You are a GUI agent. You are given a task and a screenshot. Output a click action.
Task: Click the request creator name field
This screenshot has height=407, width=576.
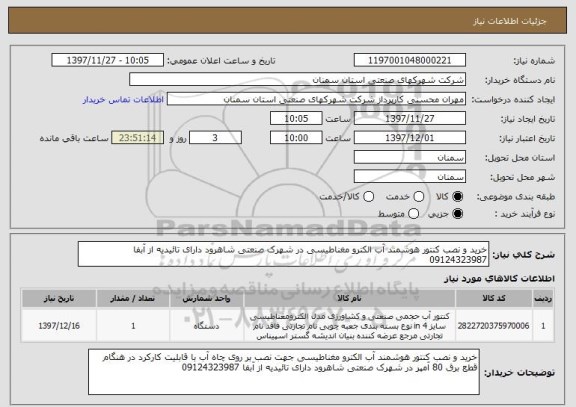(316, 99)
